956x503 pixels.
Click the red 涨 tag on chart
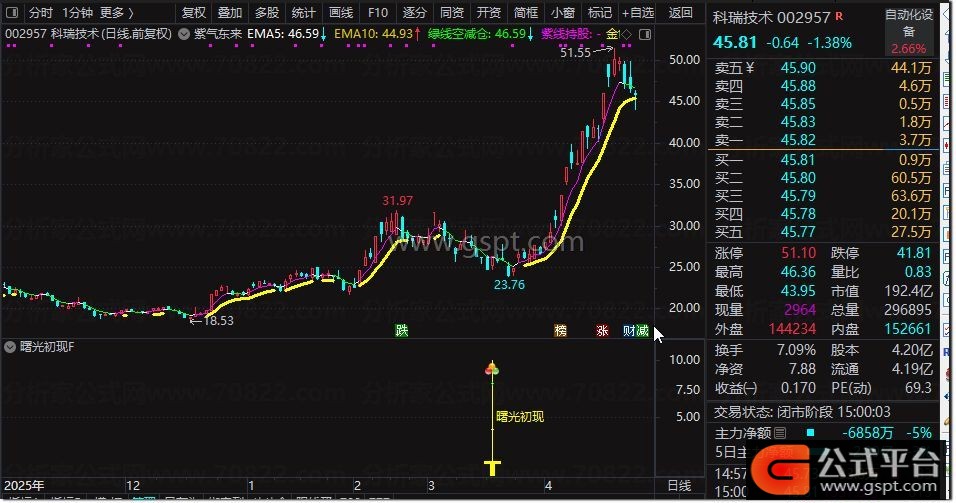pos(602,330)
